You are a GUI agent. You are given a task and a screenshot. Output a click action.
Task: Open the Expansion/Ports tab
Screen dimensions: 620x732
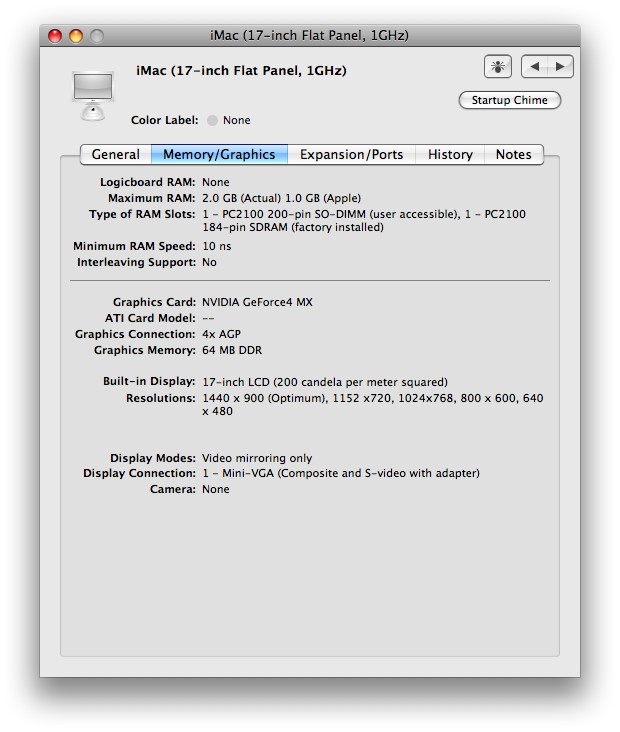coord(351,155)
